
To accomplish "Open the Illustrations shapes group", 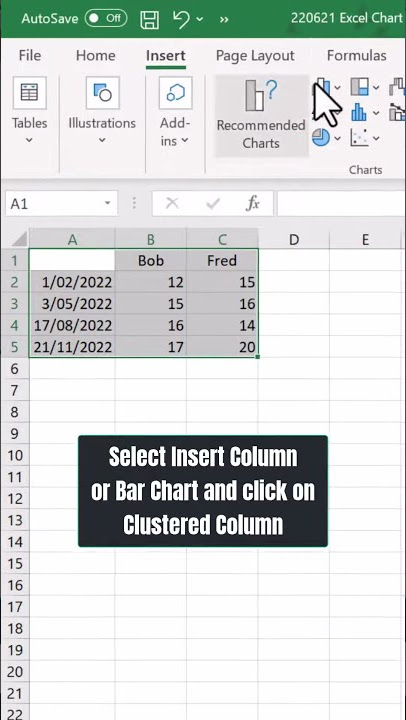I will click(102, 112).
